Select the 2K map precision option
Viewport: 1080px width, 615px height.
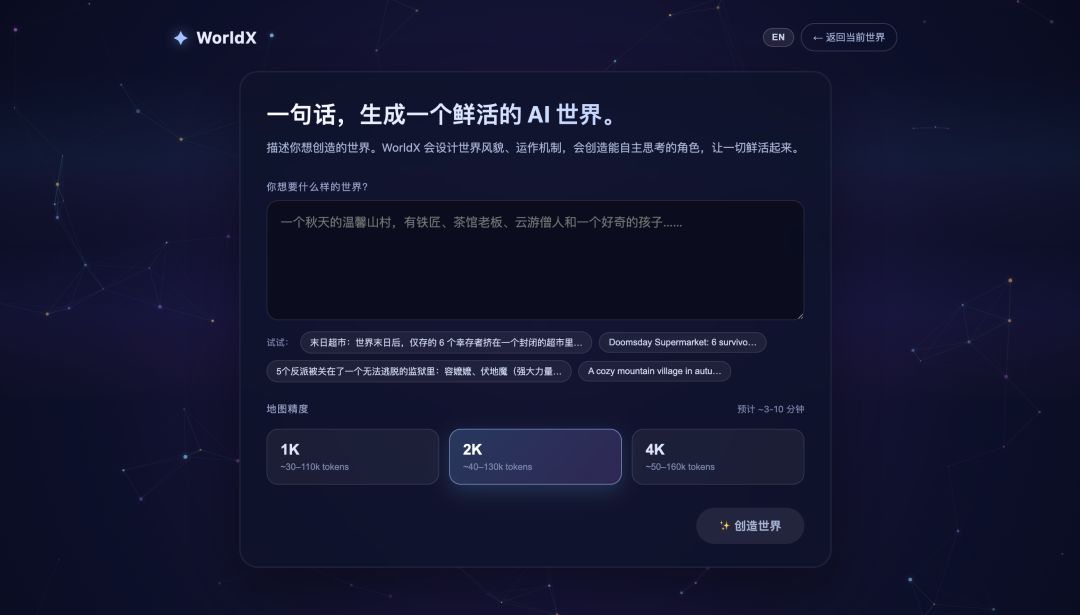(x=535, y=457)
